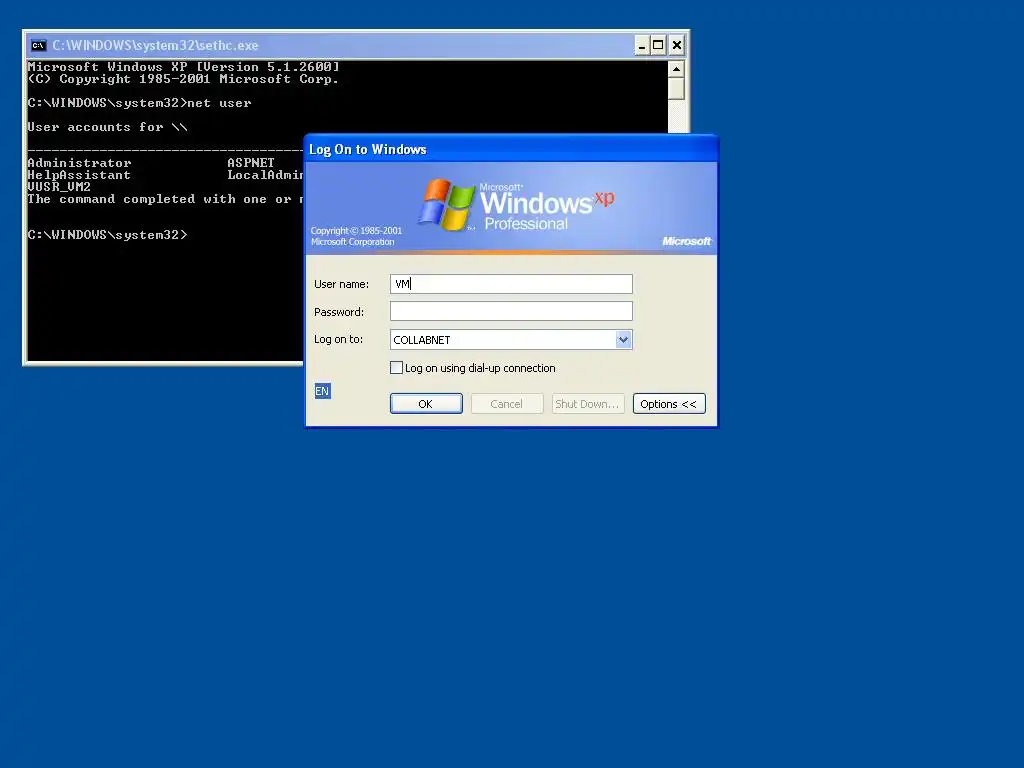Viewport: 1024px width, 768px height.
Task: Click the 'Log on to:' label
Action: click(338, 339)
